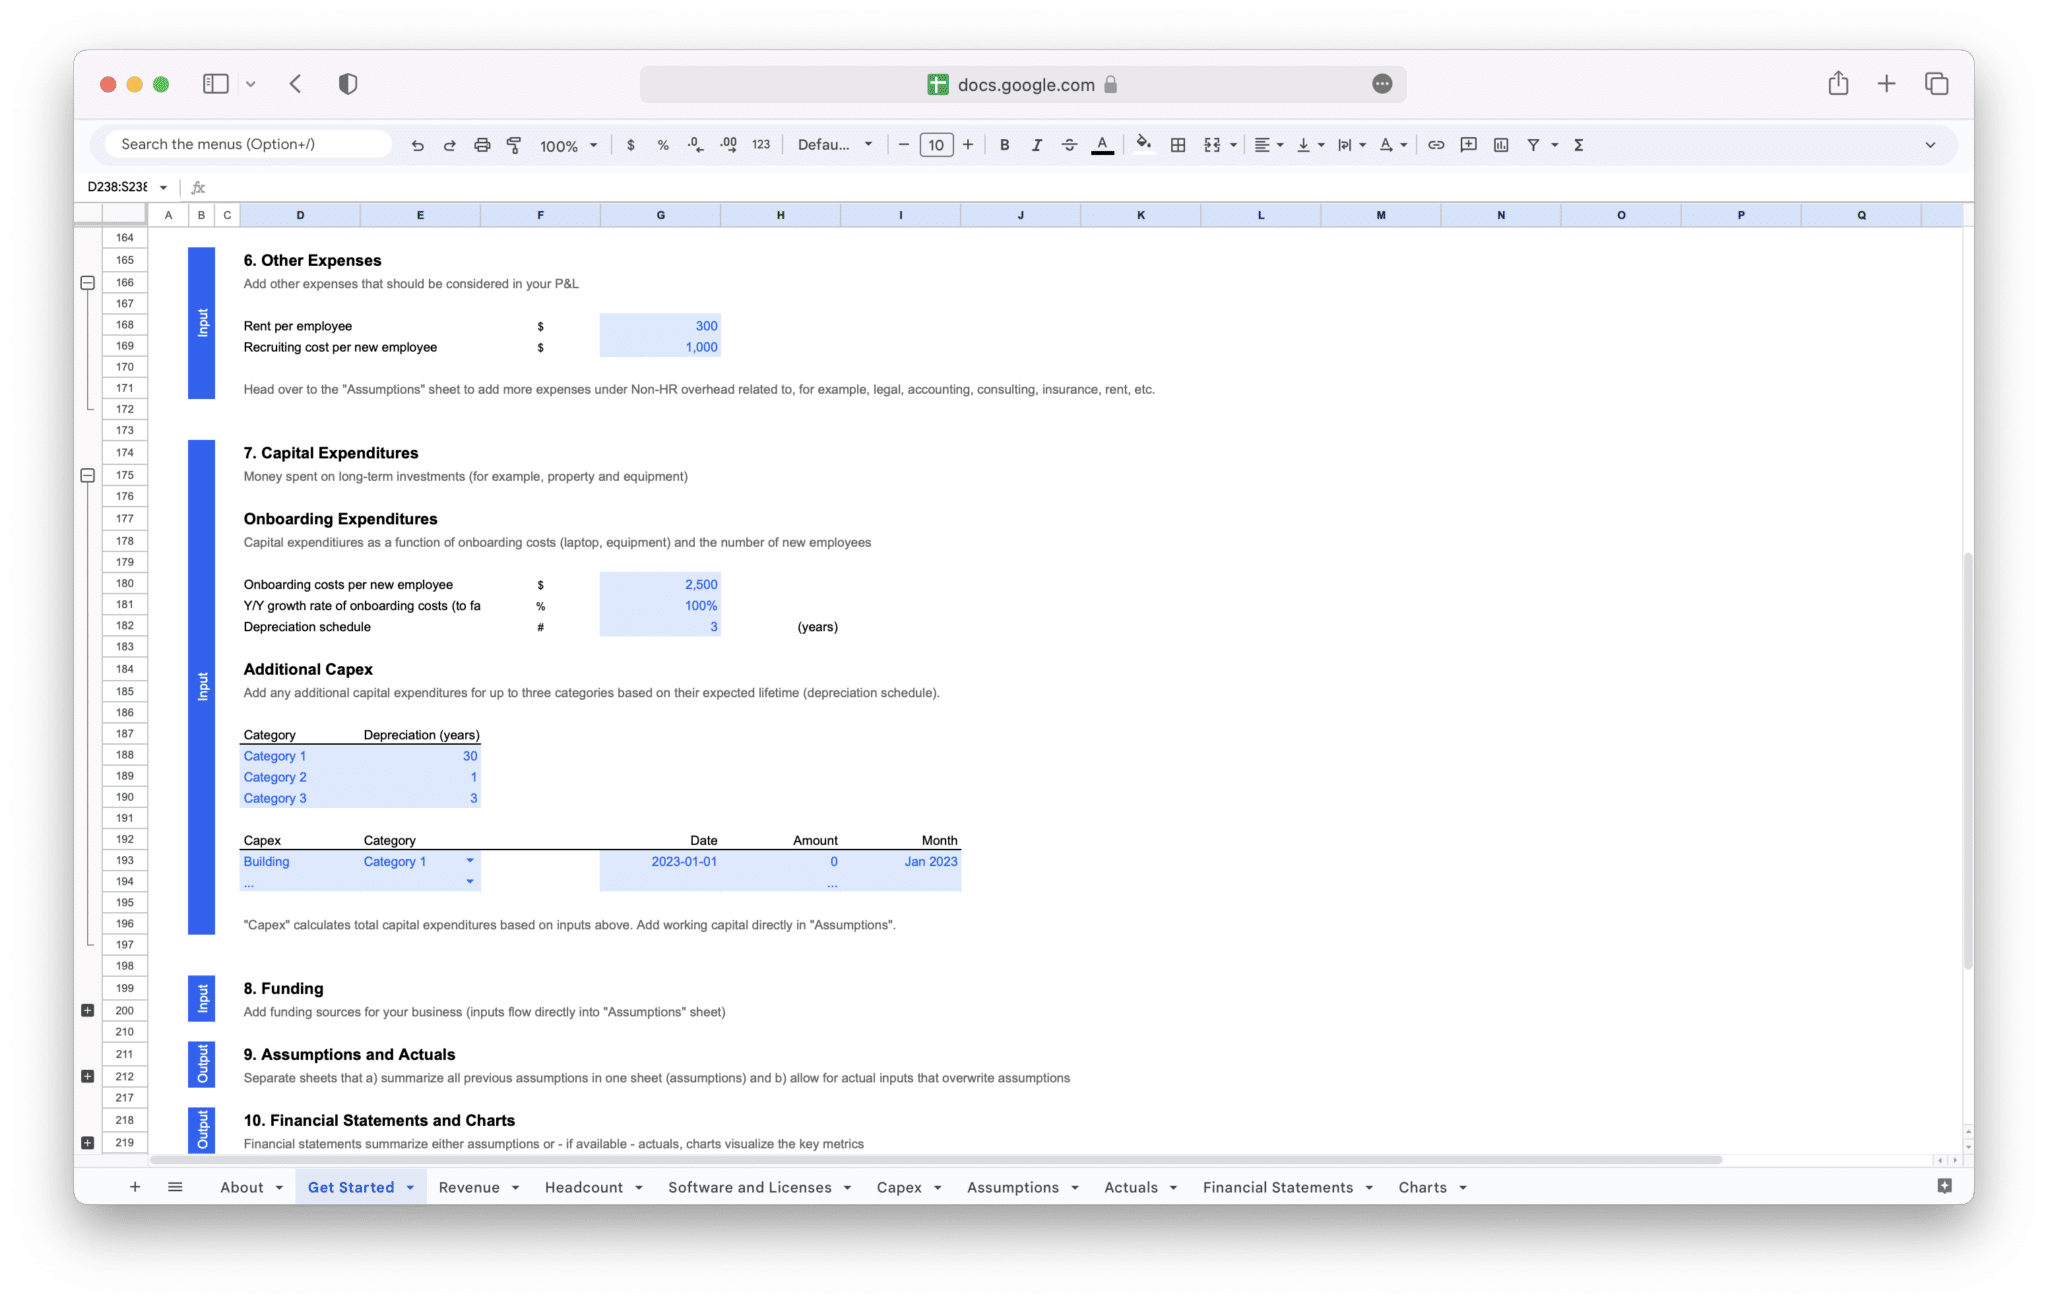This screenshot has height=1302, width=2048.
Task: Open fill color picker
Action: [1143, 145]
